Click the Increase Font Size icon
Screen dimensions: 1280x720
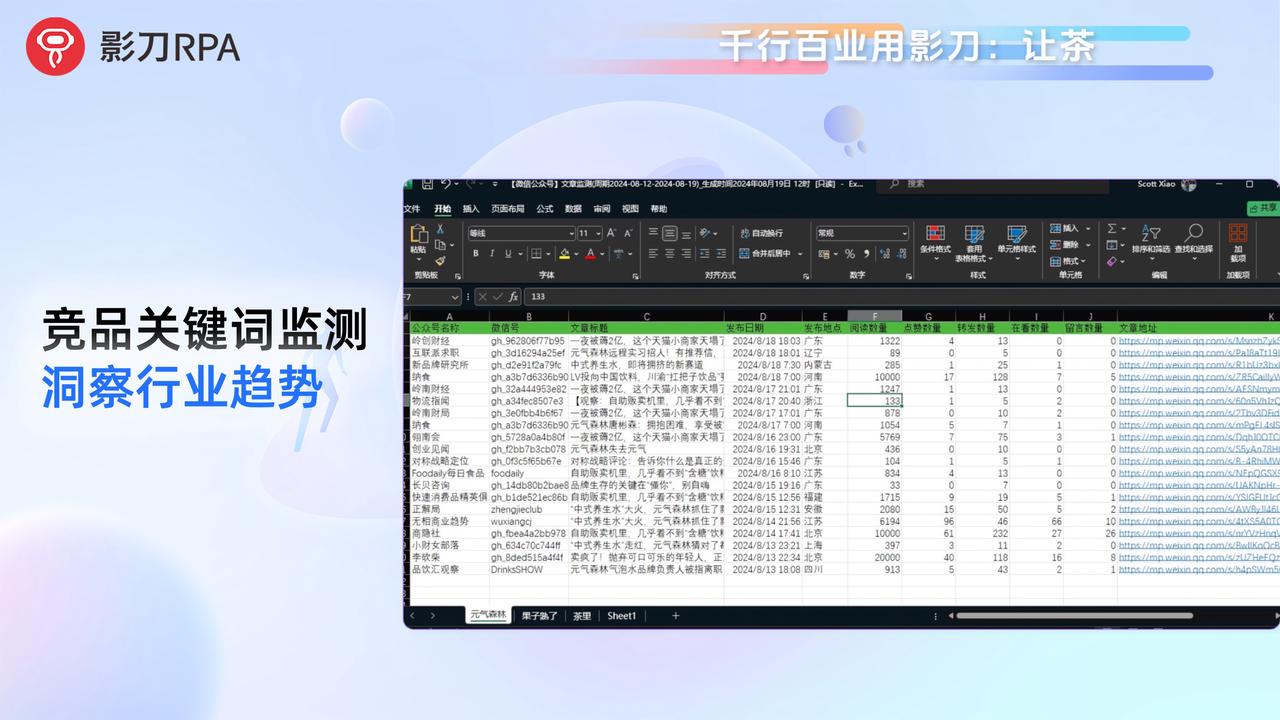(611, 233)
